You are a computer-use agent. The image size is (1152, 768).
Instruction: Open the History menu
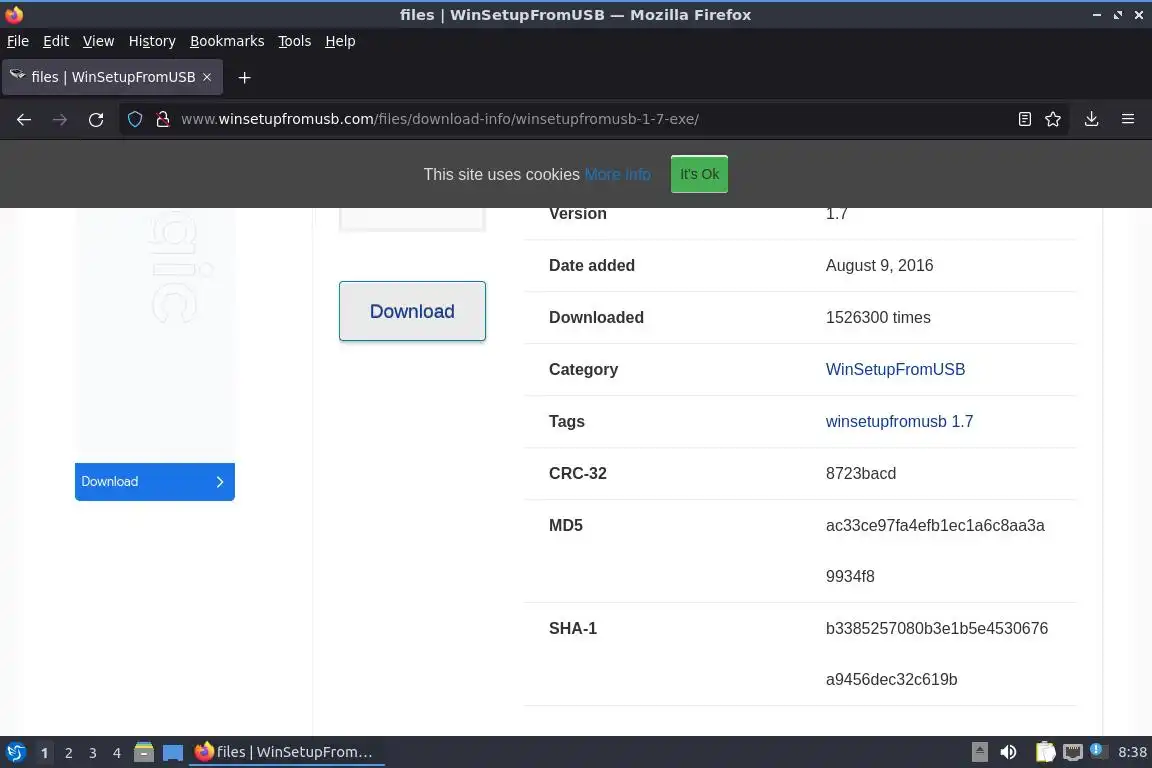tap(152, 41)
